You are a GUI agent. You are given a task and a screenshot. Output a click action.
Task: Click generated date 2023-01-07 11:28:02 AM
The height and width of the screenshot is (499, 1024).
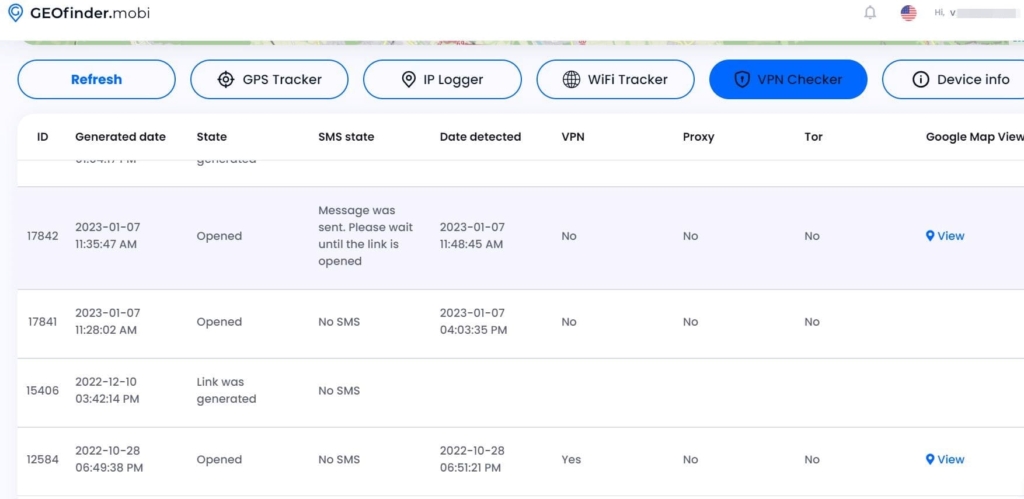[x=108, y=322]
